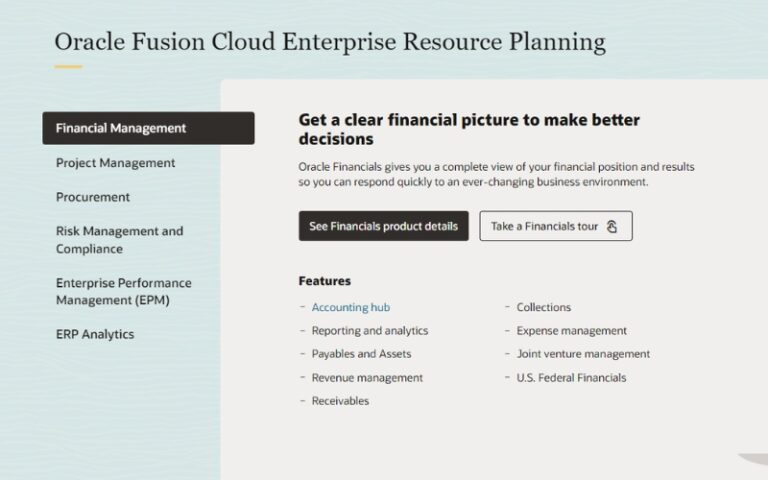This screenshot has width=768, height=480.
Task: Open Enterprise Performance Management (EPM) tab
Action: click(x=124, y=291)
